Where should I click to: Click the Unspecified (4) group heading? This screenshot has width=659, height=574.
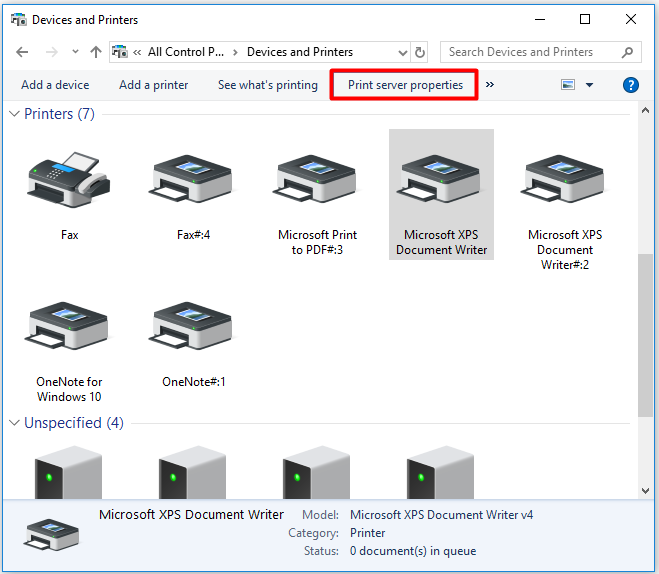pyautogui.click(x=74, y=423)
